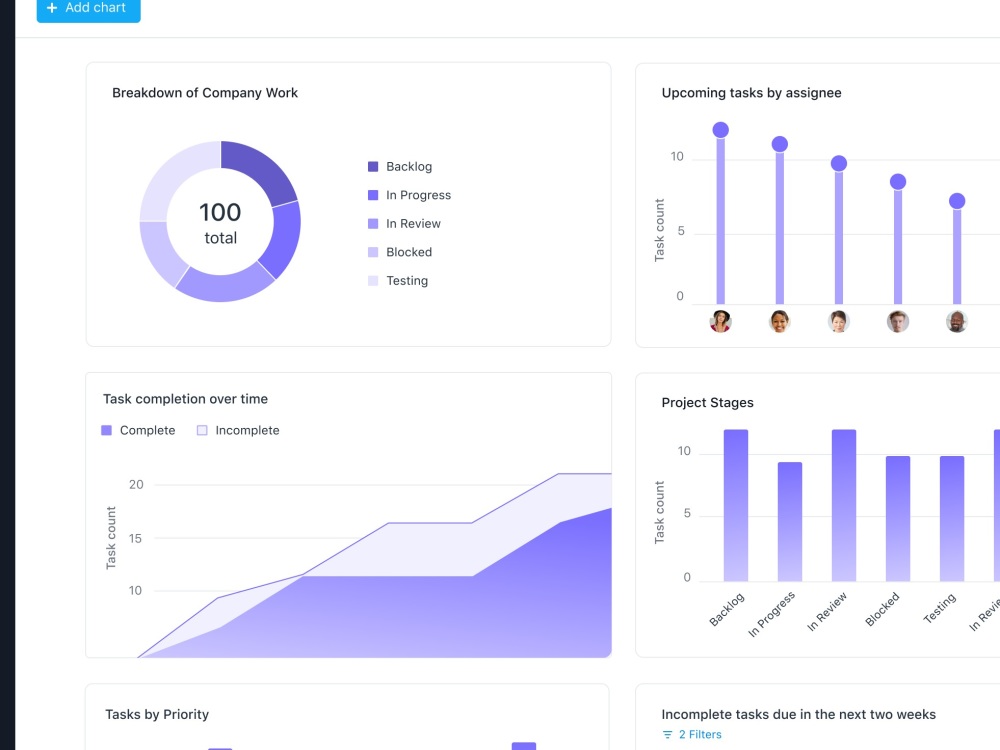Select the Blocked legend swatch

[373, 252]
